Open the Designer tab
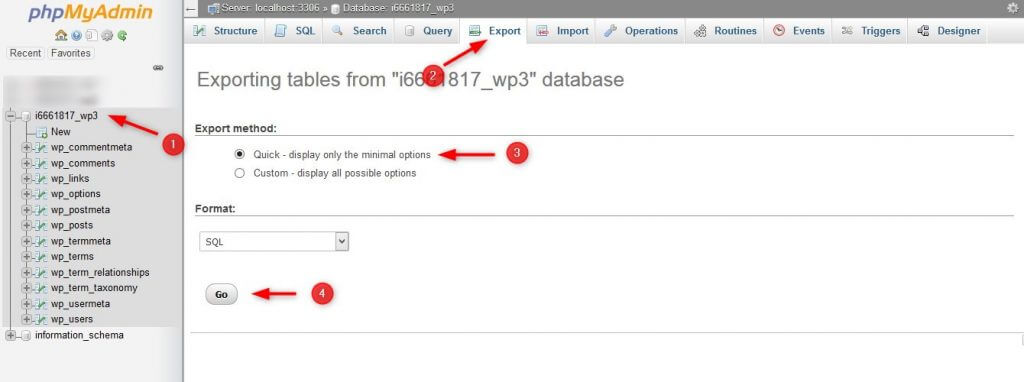This screenshot has width=1024, height=382. coord(948,31)
